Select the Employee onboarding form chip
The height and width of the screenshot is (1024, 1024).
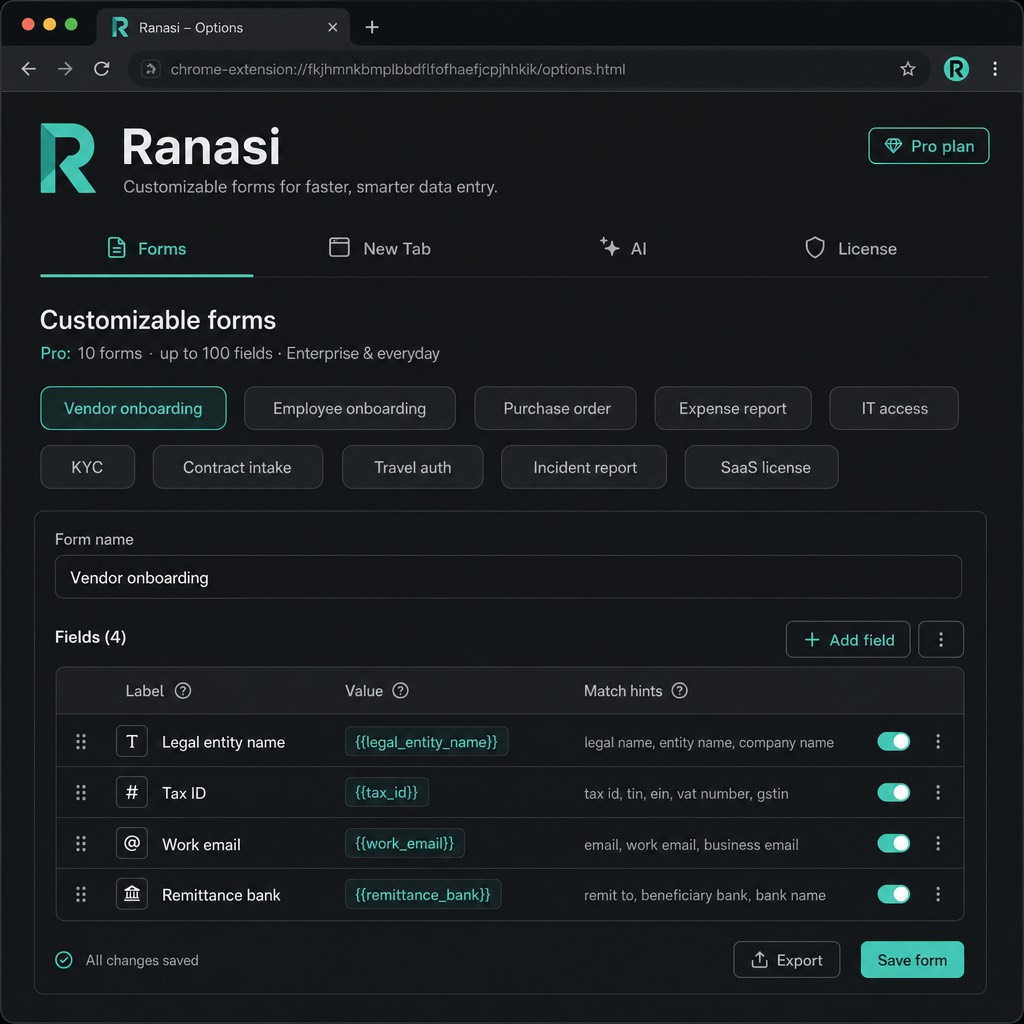(349, 408)
